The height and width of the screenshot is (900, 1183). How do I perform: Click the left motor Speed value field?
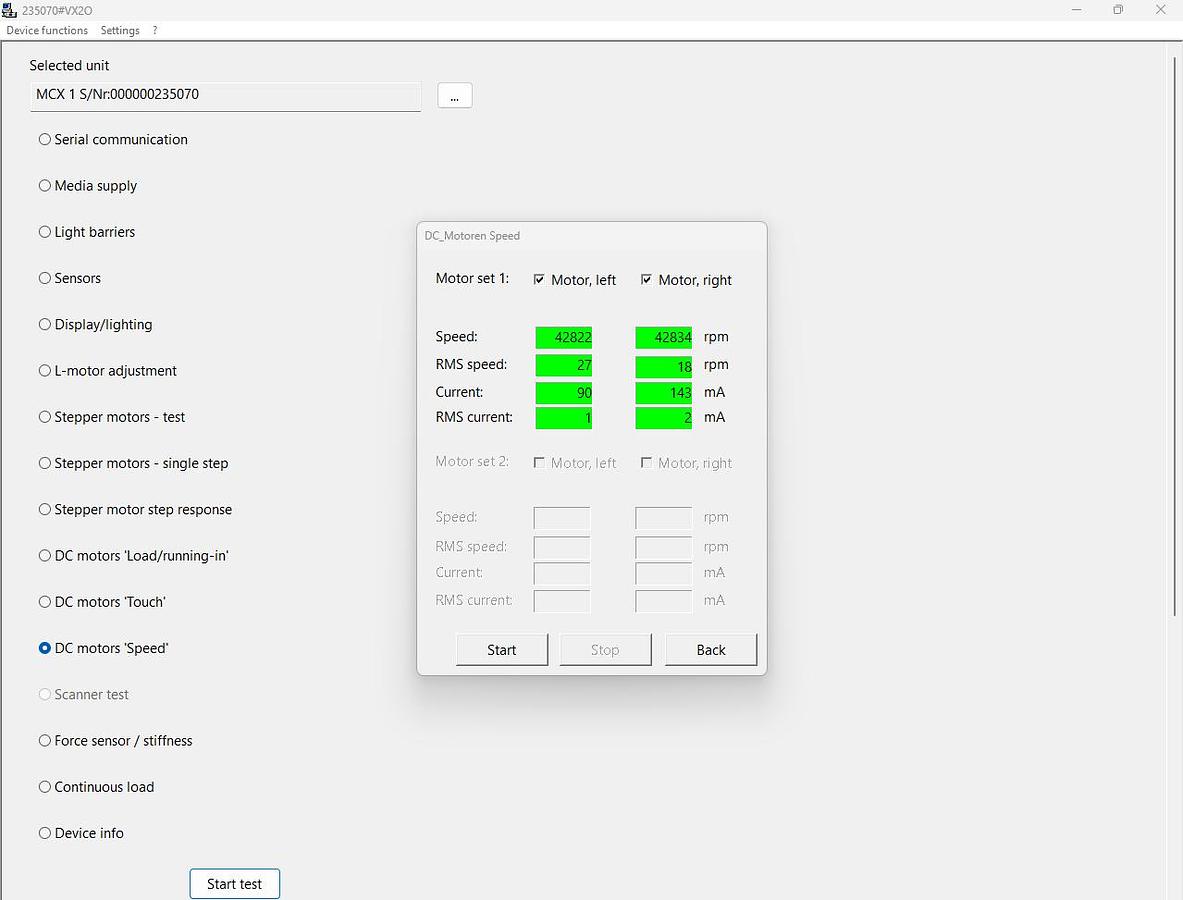point(564,338)
